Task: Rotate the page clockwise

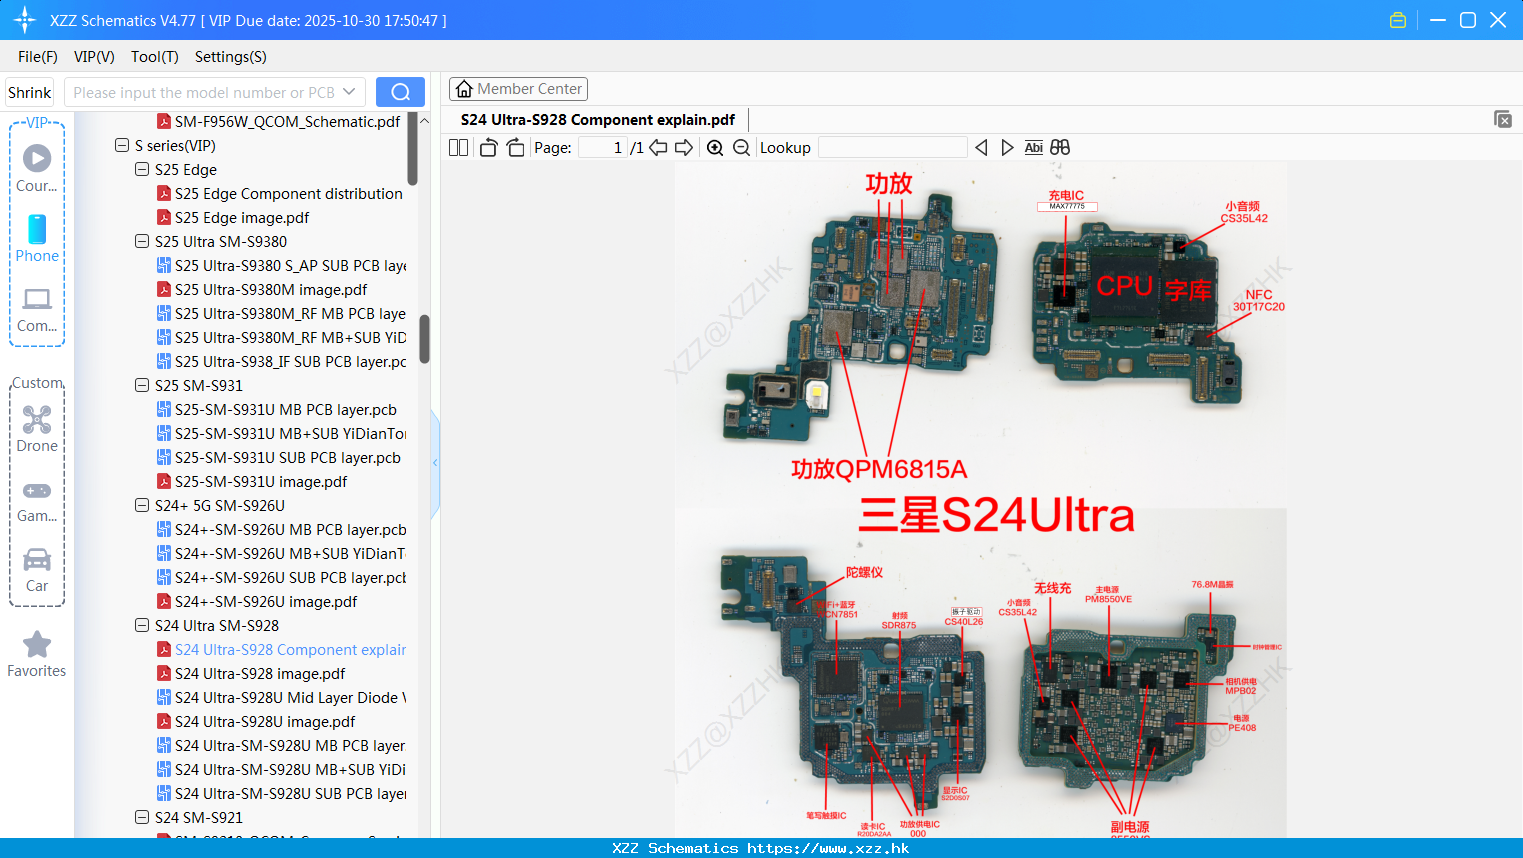Action: coord(515,148)
